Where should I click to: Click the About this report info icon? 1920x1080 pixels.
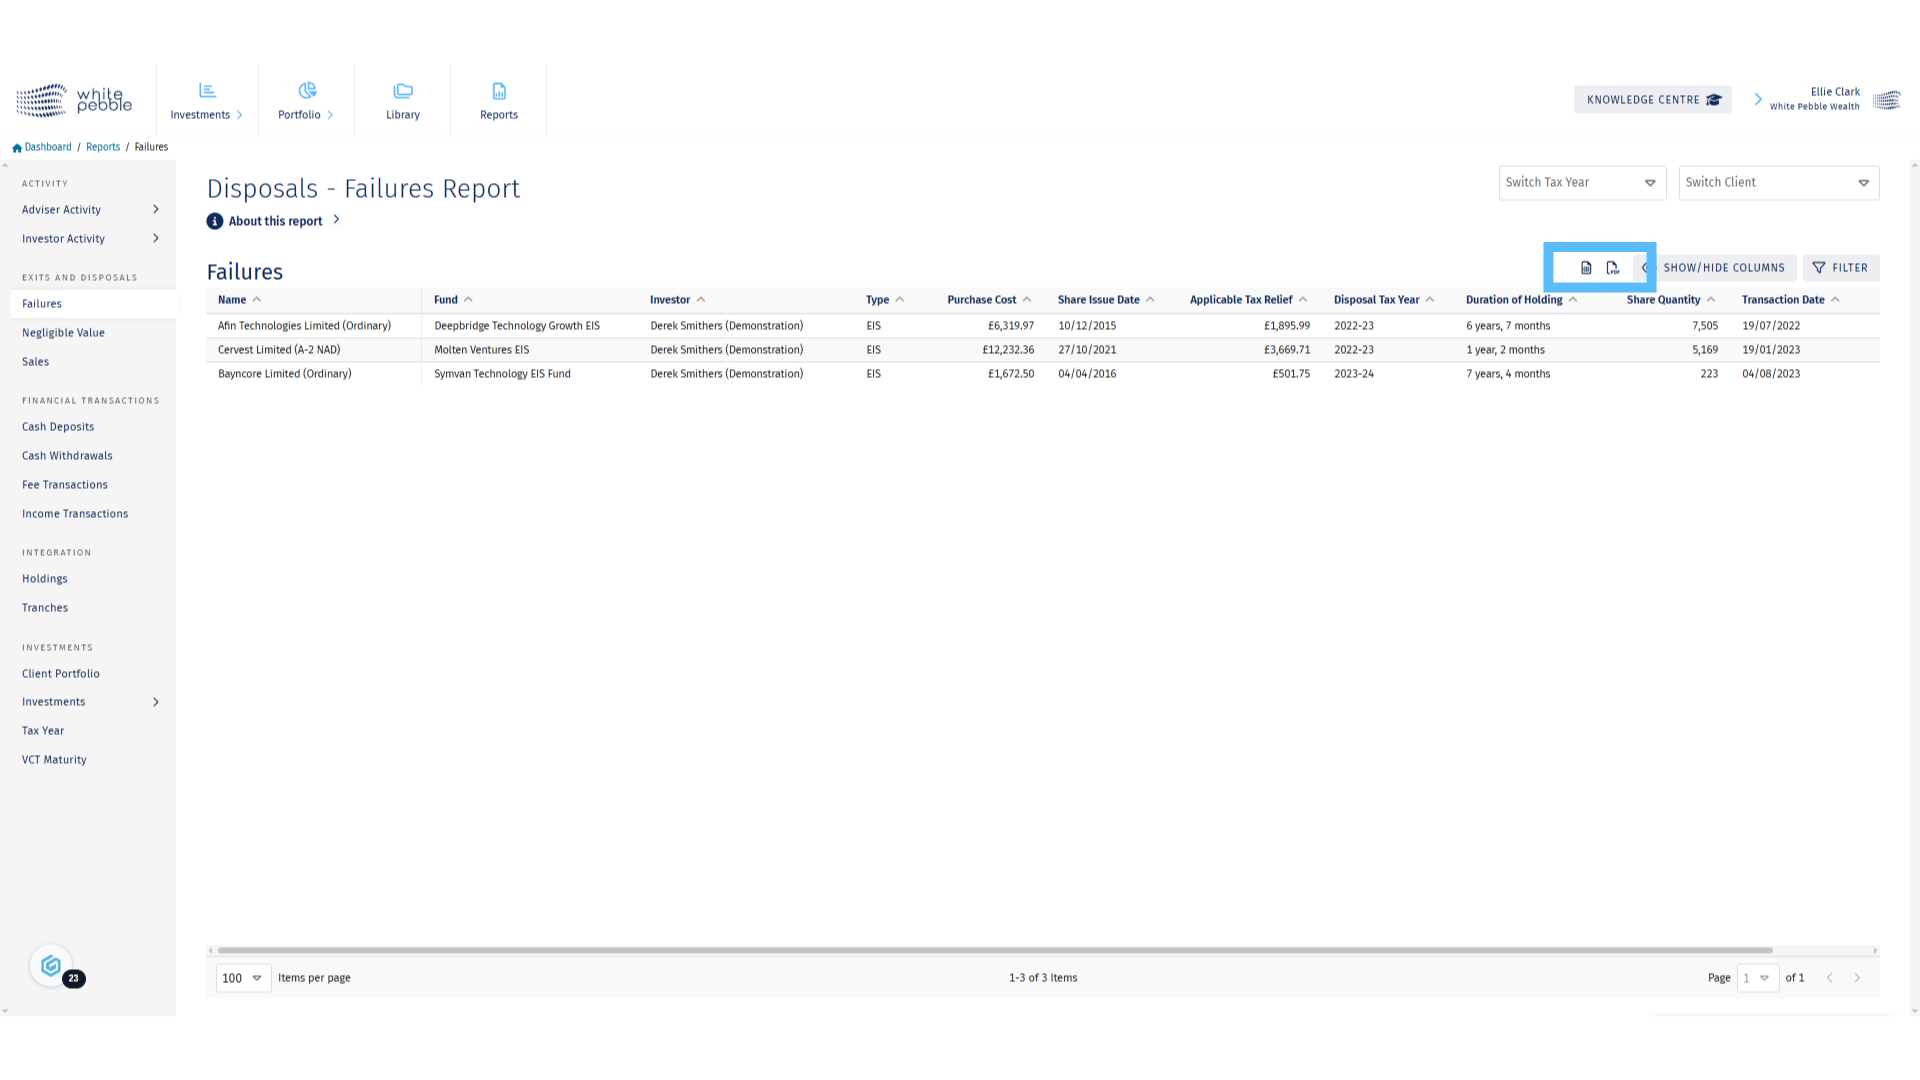(x=215, y=221)
